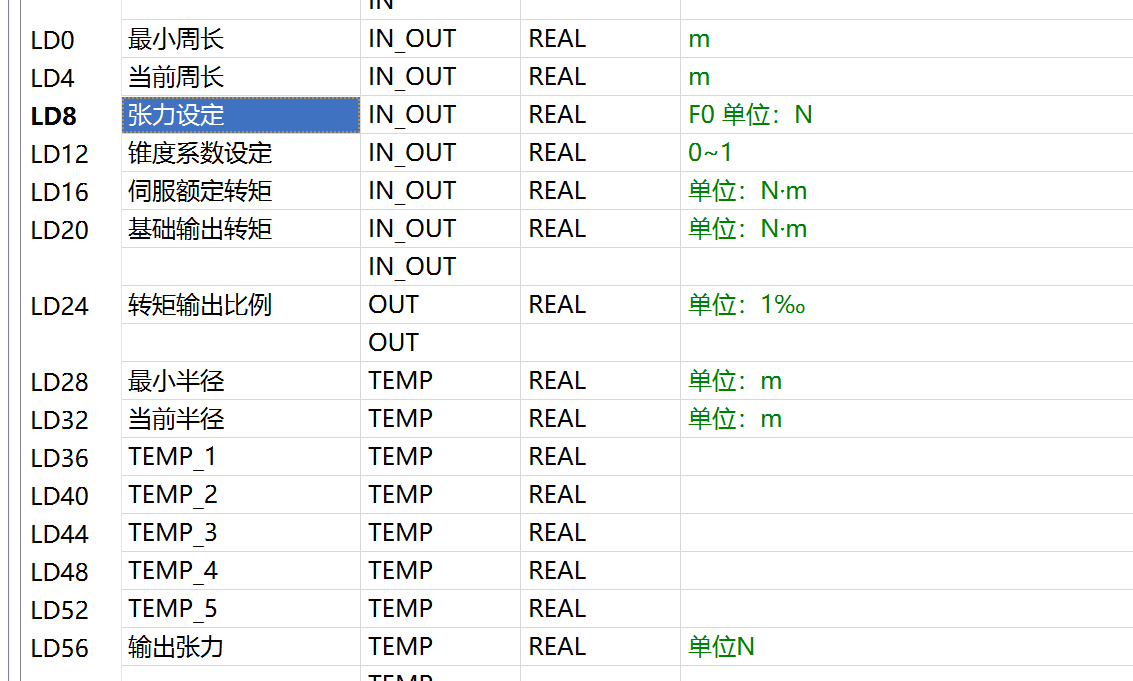Screen dimensions: 1133x681
Task: Select the TEMP_5 variable name
Action: [172, 609]
